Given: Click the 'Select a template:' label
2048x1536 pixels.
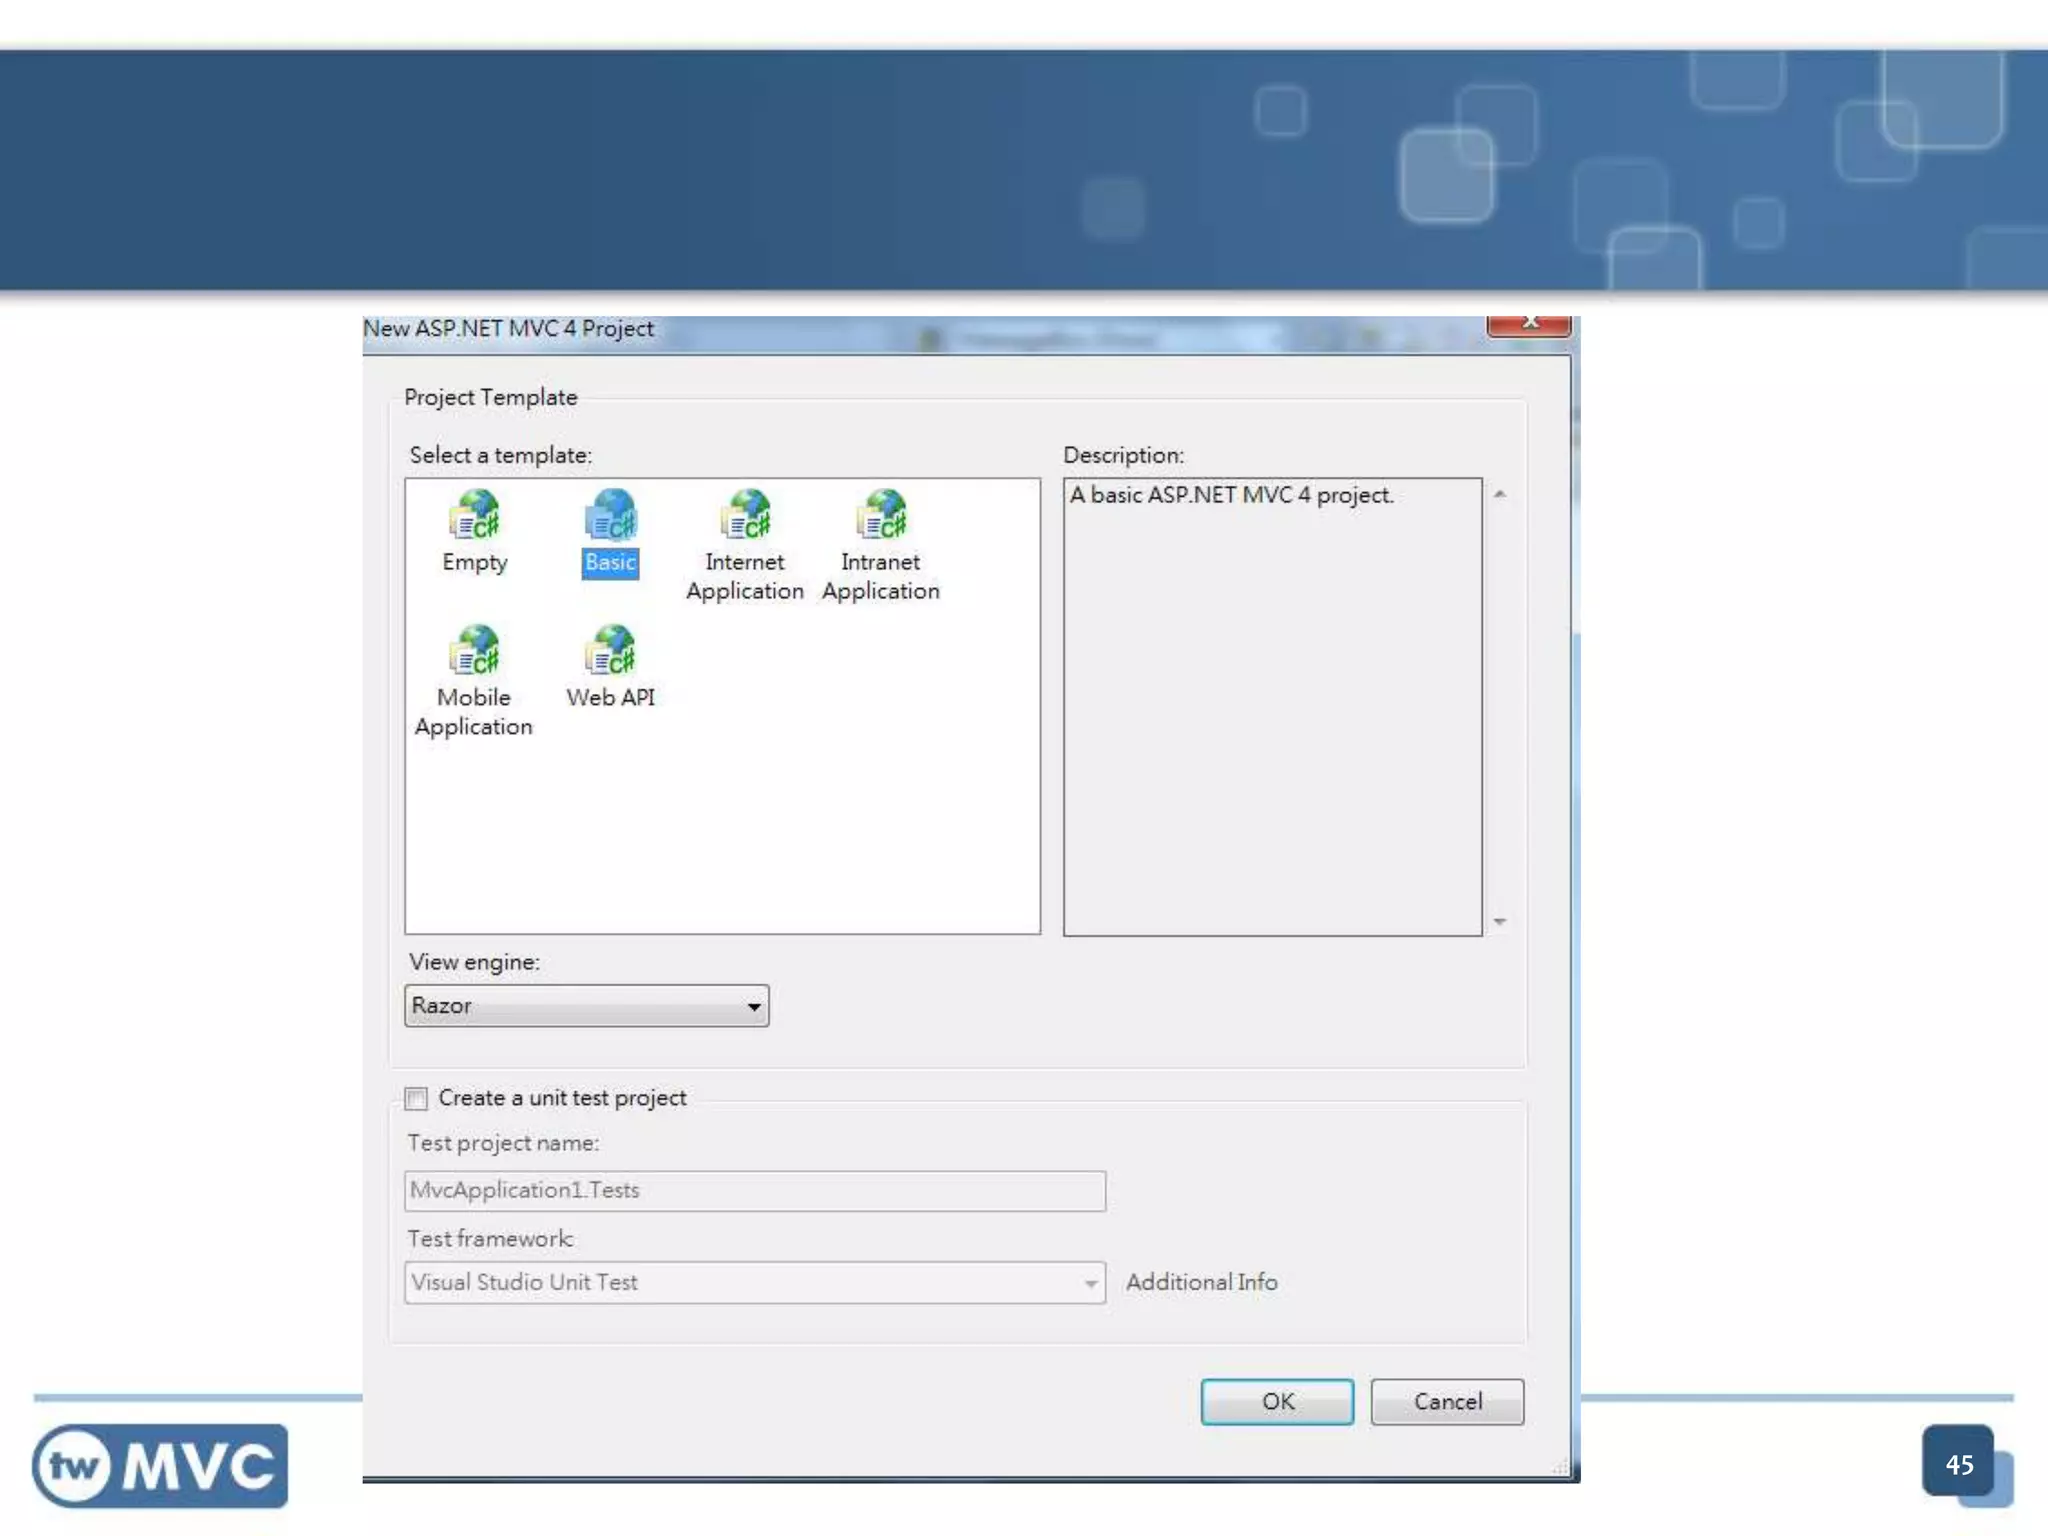Looking at the screenshot, I should tap(501, 456).
